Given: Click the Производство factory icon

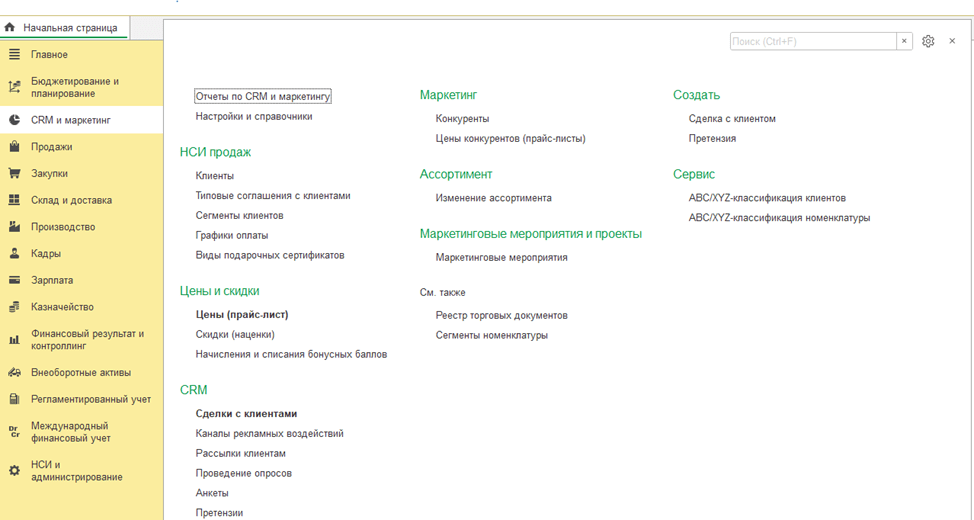Looking at the screenshot, I should tap(14, 227).
